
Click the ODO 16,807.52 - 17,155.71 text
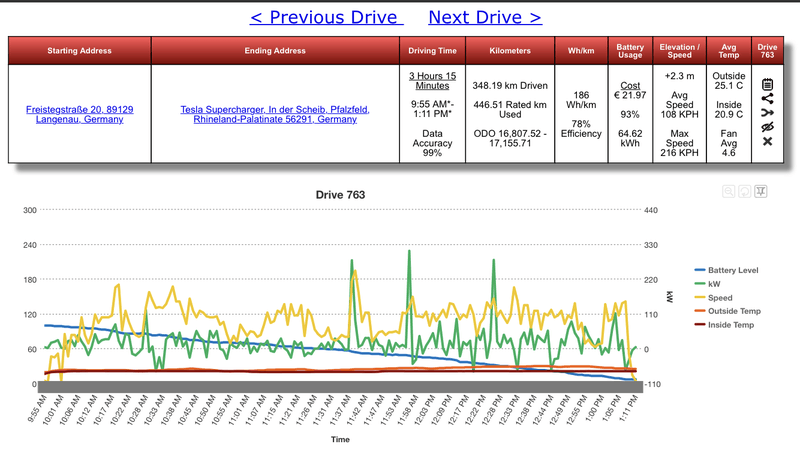click(510, 138)
